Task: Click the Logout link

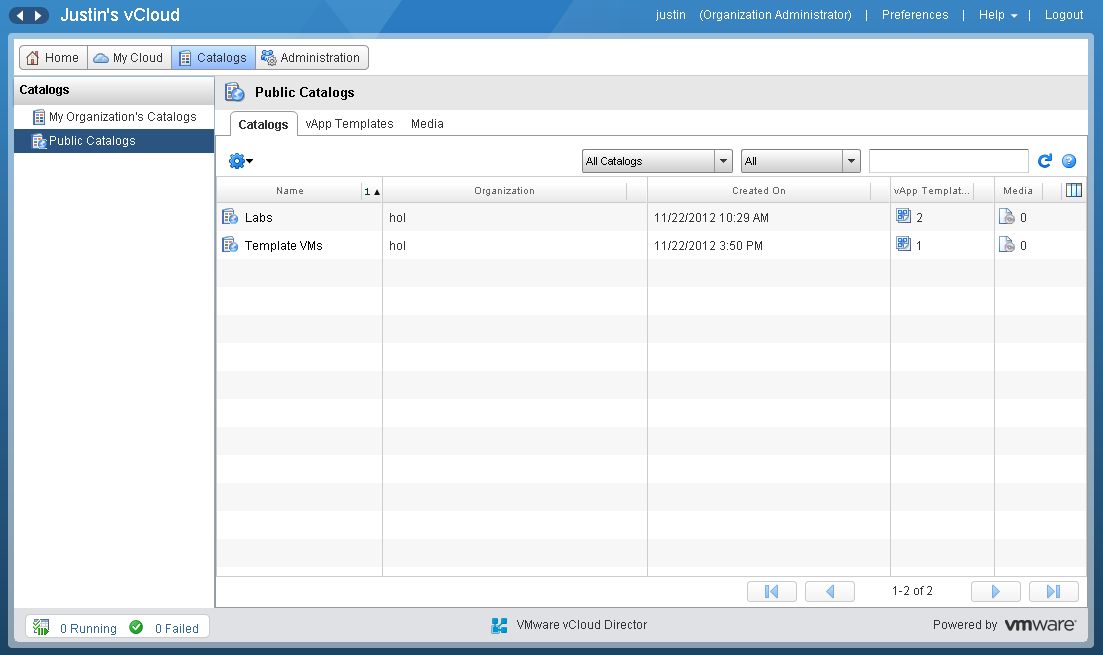Action: (x=1064, y=15)
